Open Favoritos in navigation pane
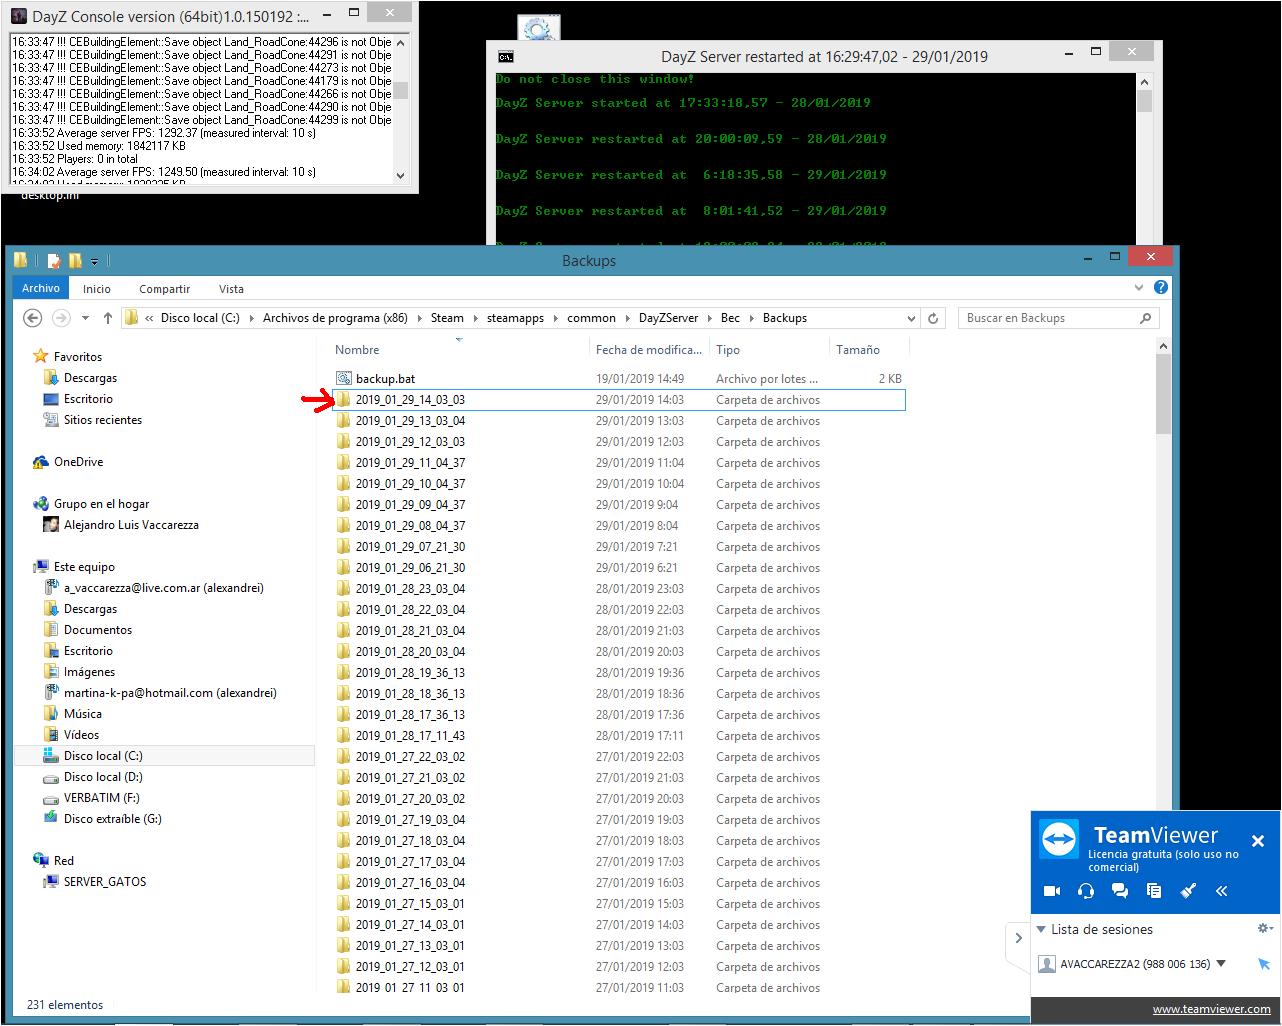 click(x=77, y=357)
